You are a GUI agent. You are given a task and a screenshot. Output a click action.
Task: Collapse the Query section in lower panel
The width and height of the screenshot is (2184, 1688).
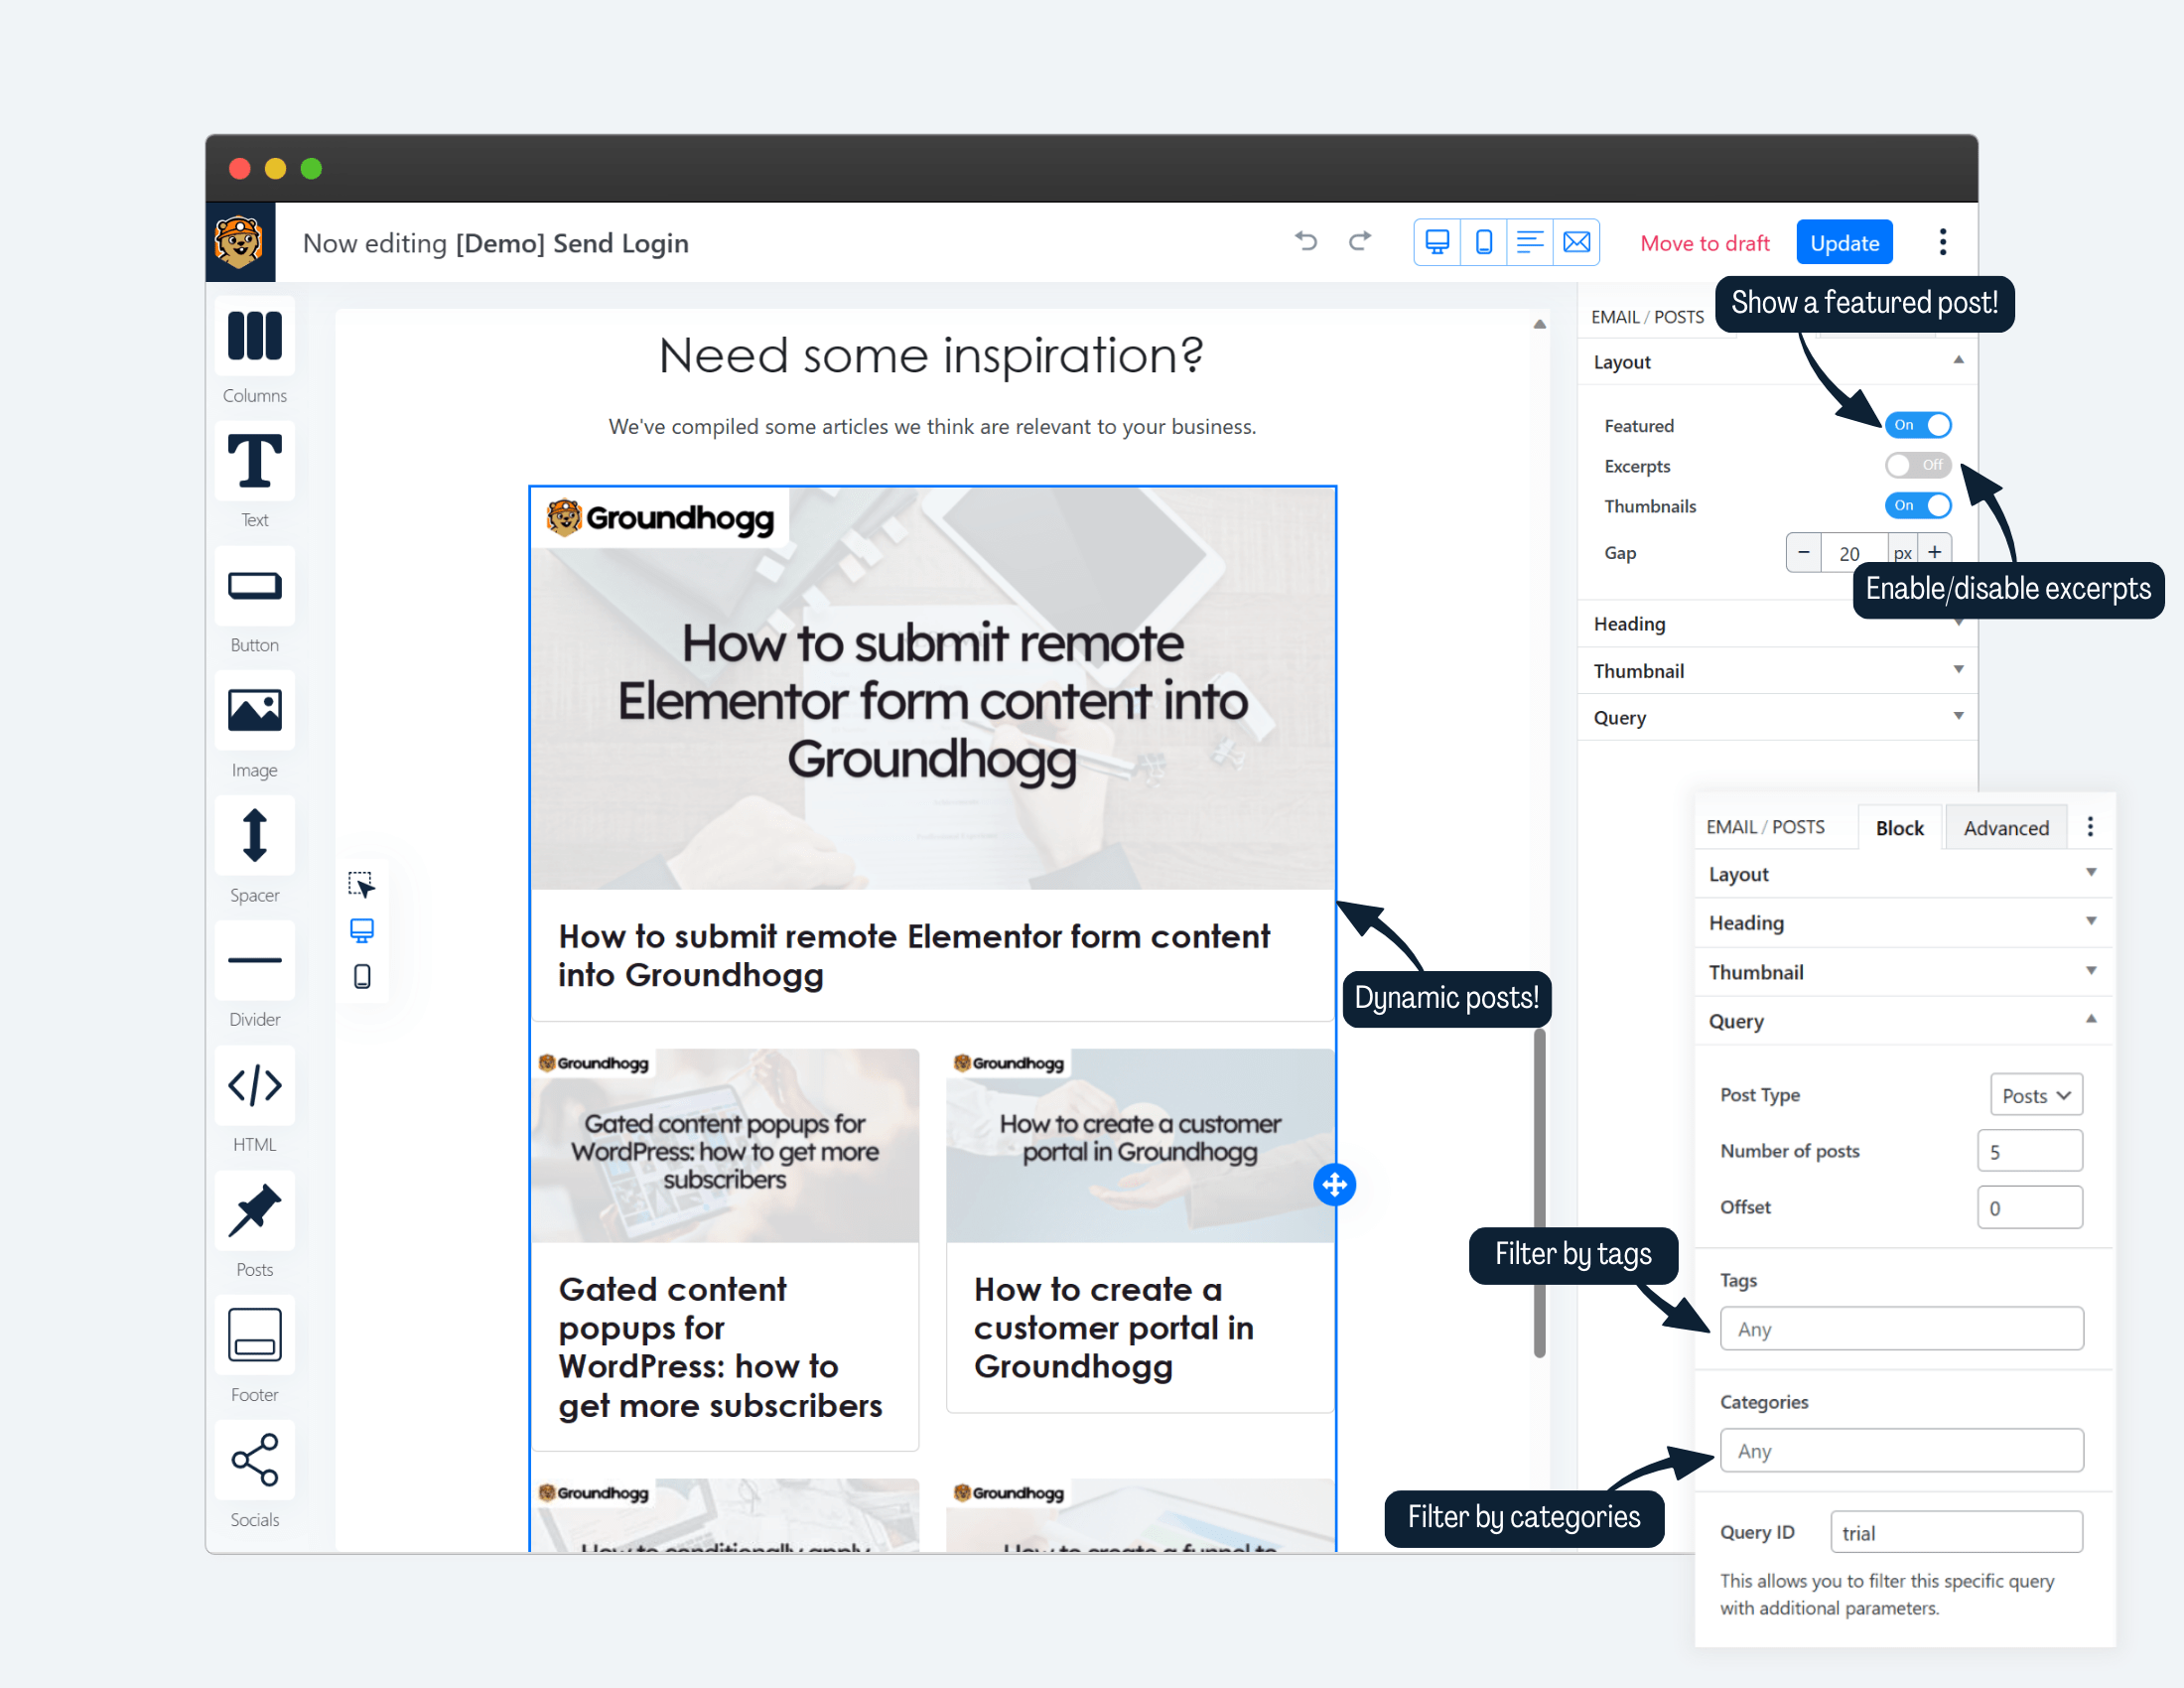tap(1903, 1021)
